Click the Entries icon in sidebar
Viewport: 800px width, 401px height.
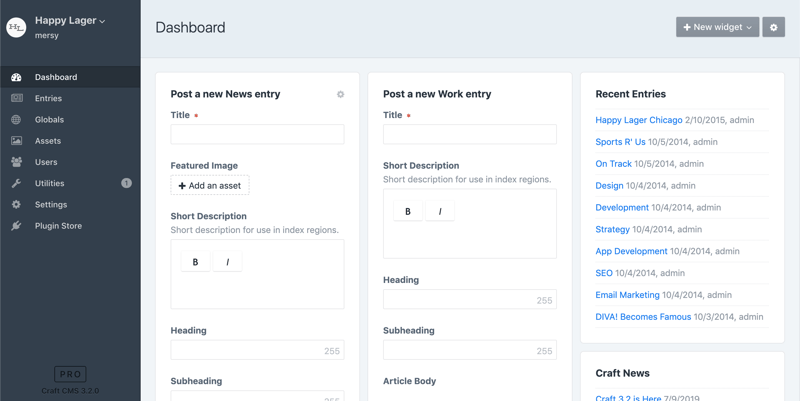pos(16,98)
